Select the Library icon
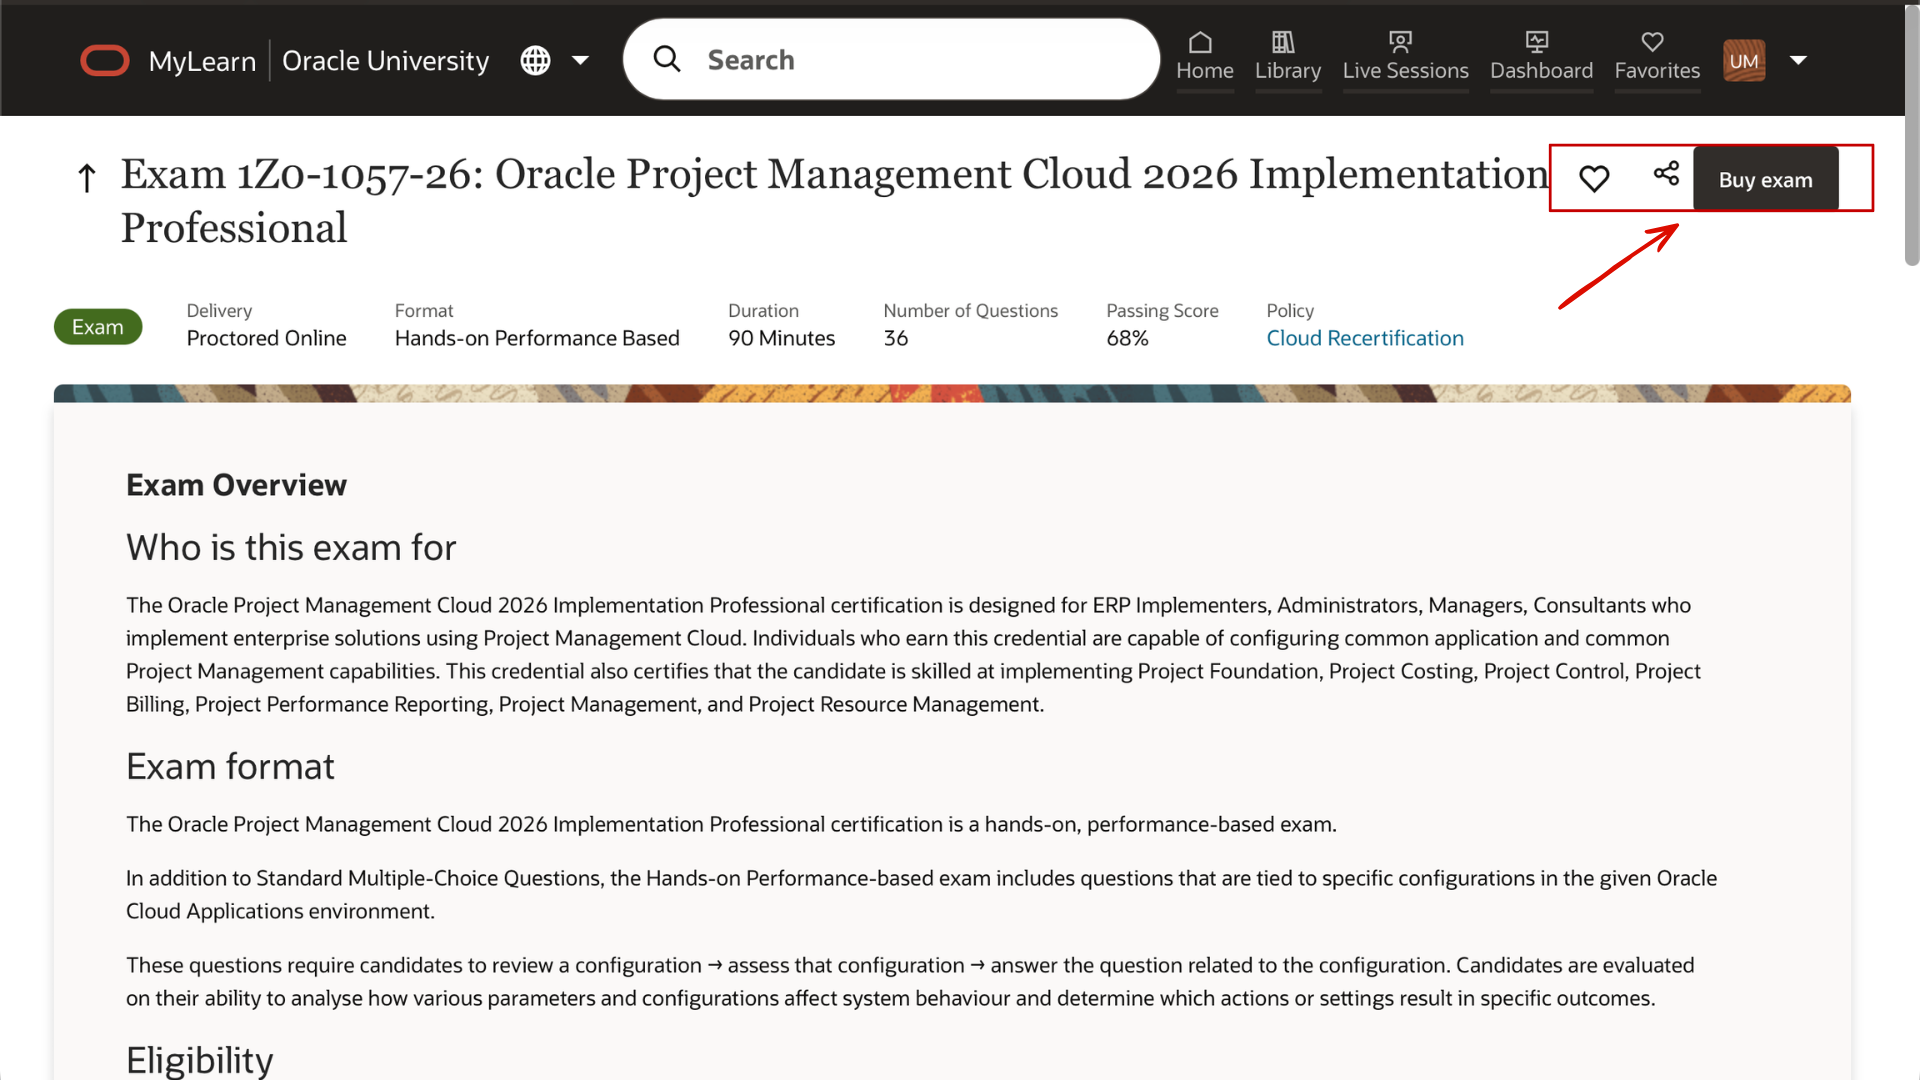 [x=1288, y=58]
